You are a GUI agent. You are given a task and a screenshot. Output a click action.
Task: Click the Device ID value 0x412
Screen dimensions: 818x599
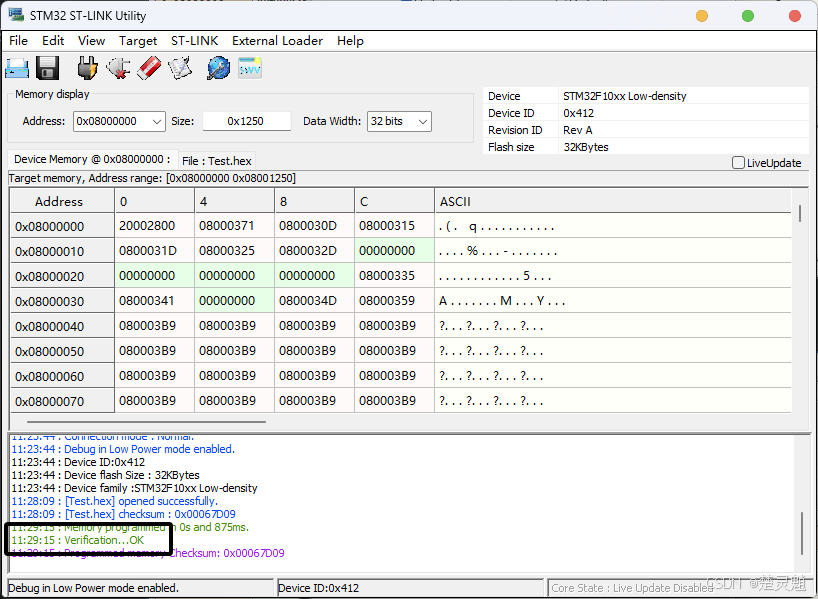[x=579, y=113]
